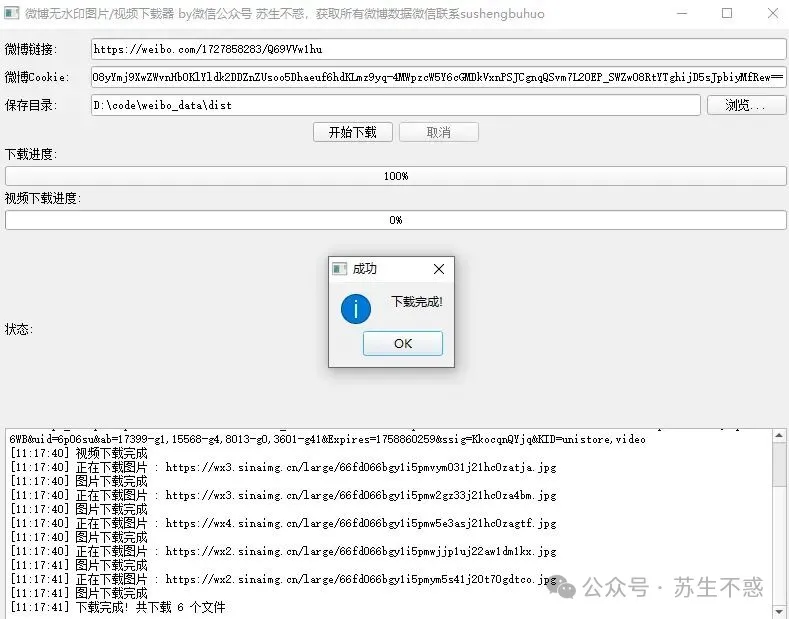This screenshot has height=619, width=789.
Task: Click the 微博Cookie label
Action: (37, 77)
